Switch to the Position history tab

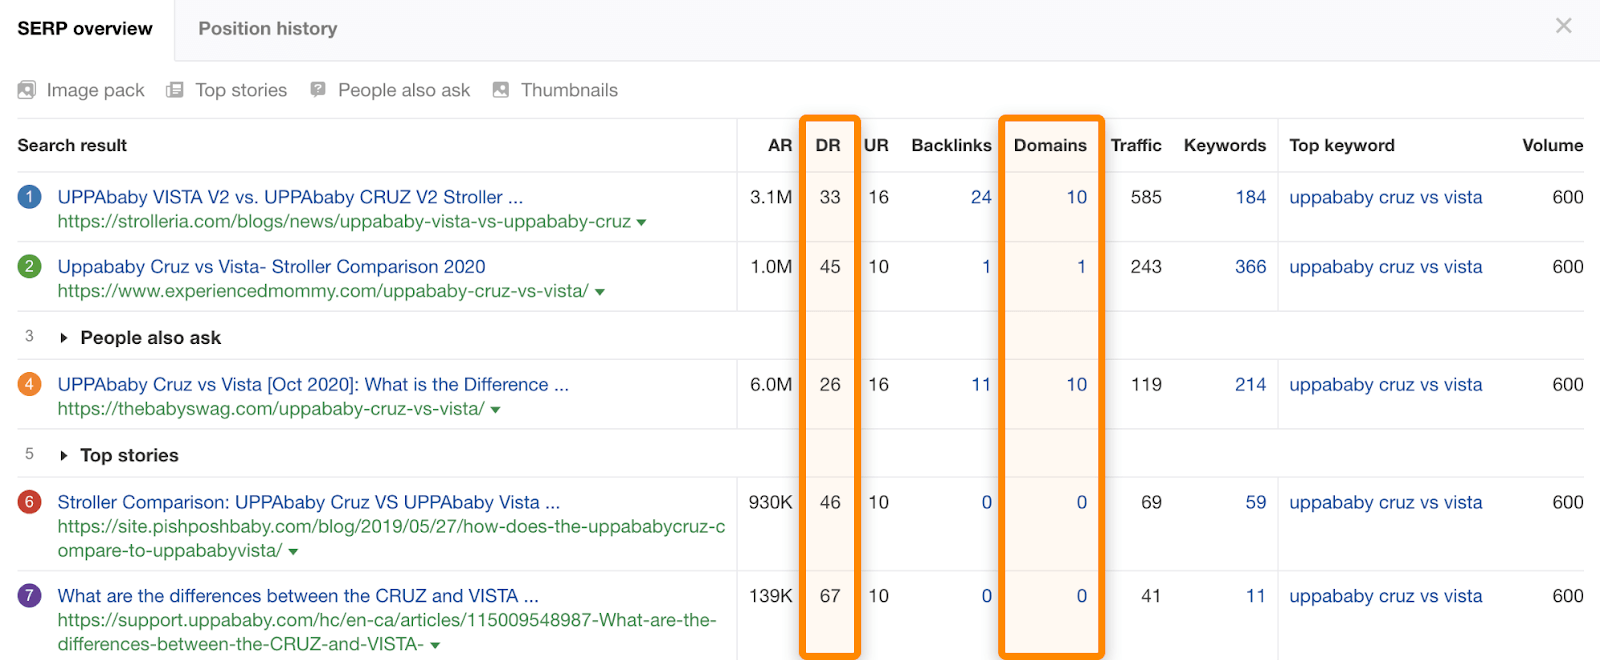tap(267, 29)
